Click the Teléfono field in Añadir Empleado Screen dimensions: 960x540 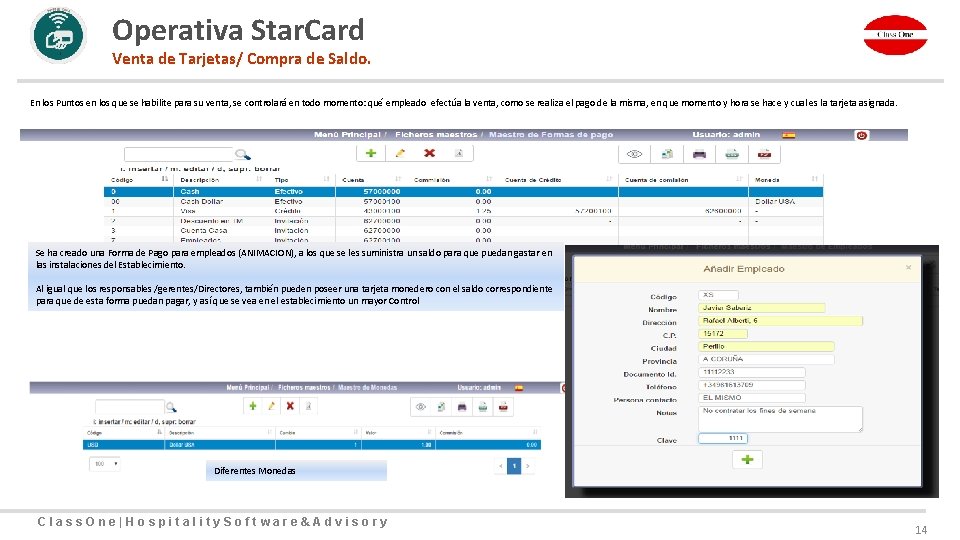[x=752, y=385]
